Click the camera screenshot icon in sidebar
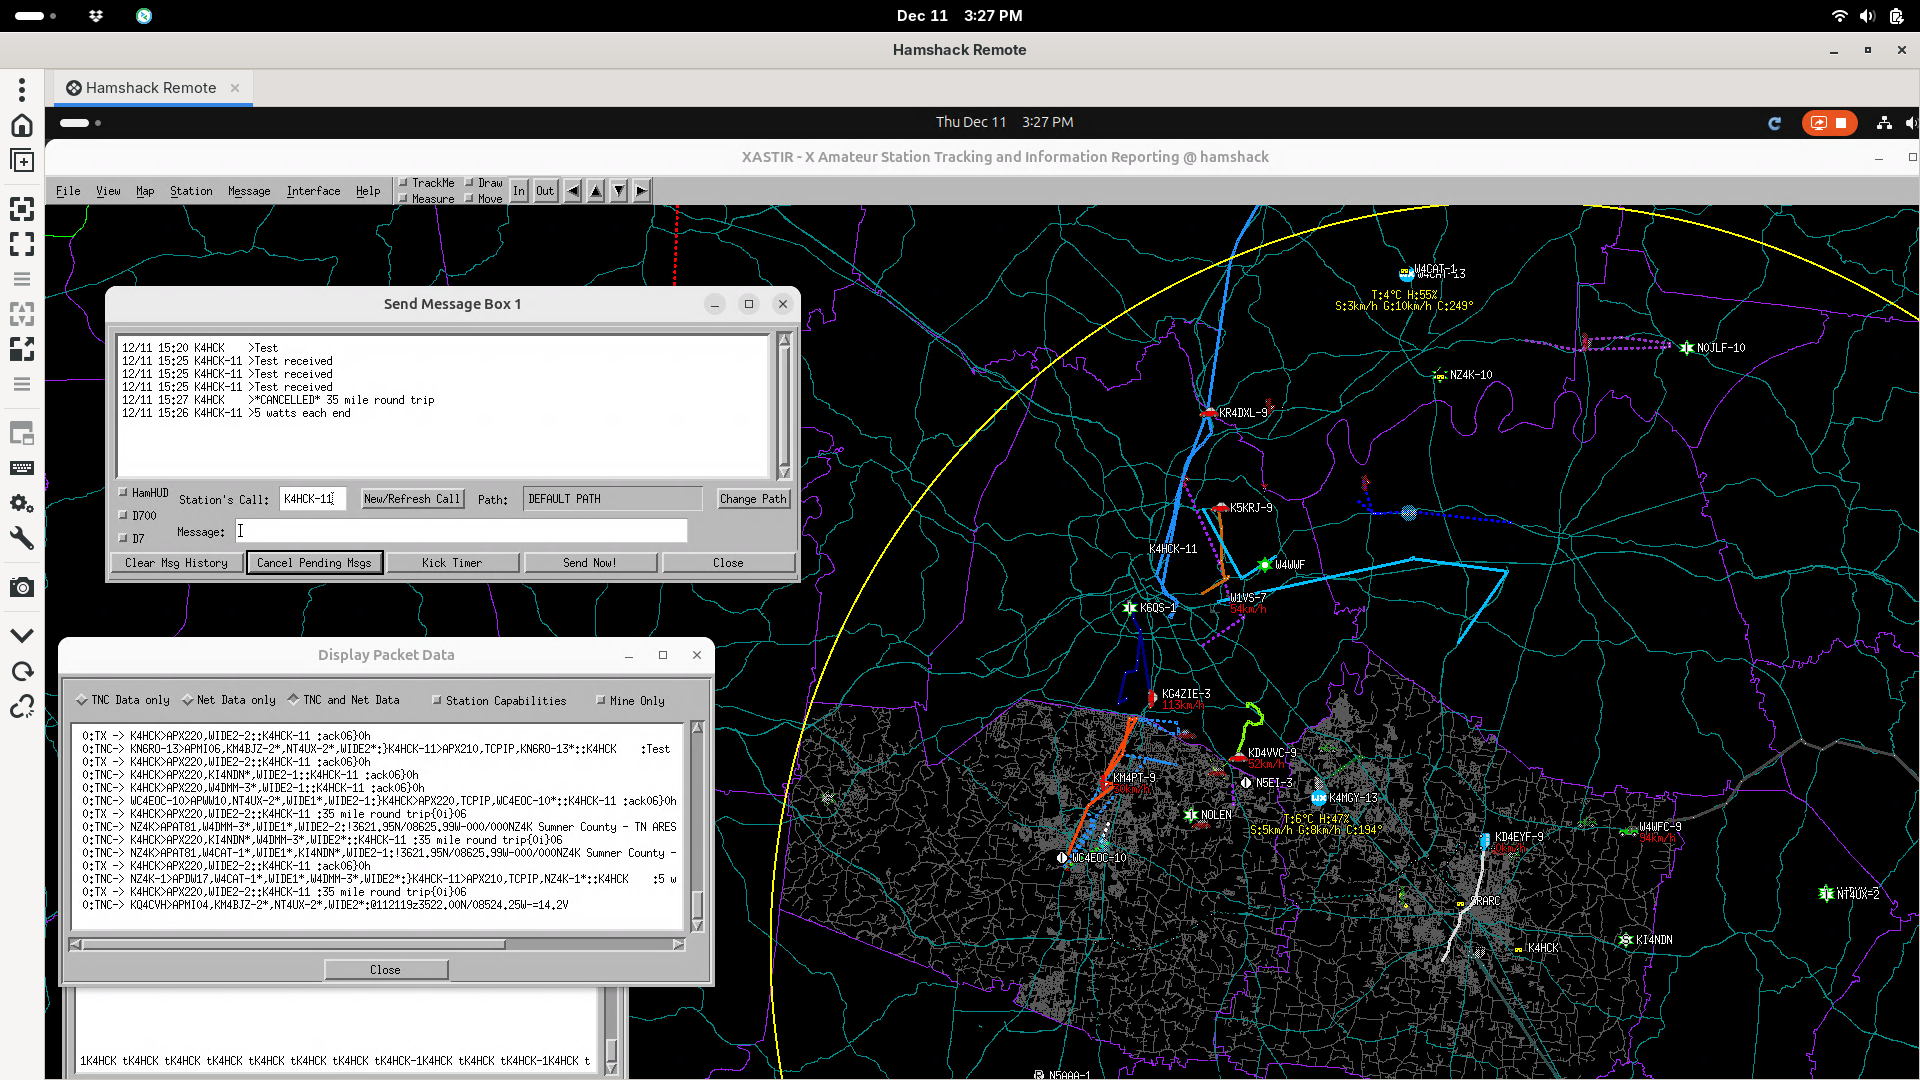1920x1080 pixels. [x=22, y=588]
